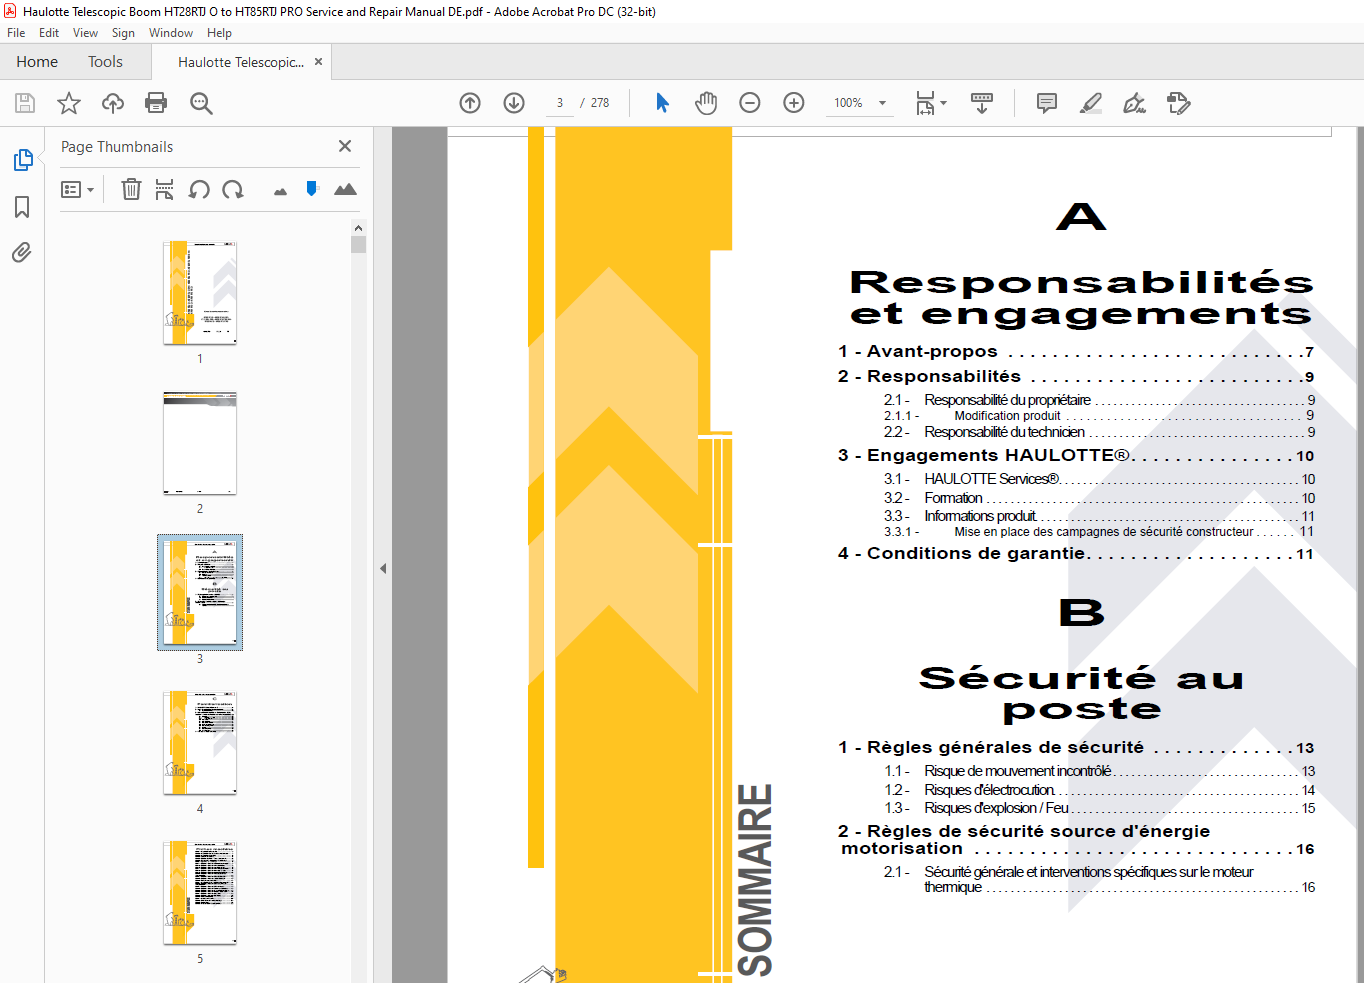Open the Bookmarks sidebar panel
The image size is (1364, 983).
point(22,207)
